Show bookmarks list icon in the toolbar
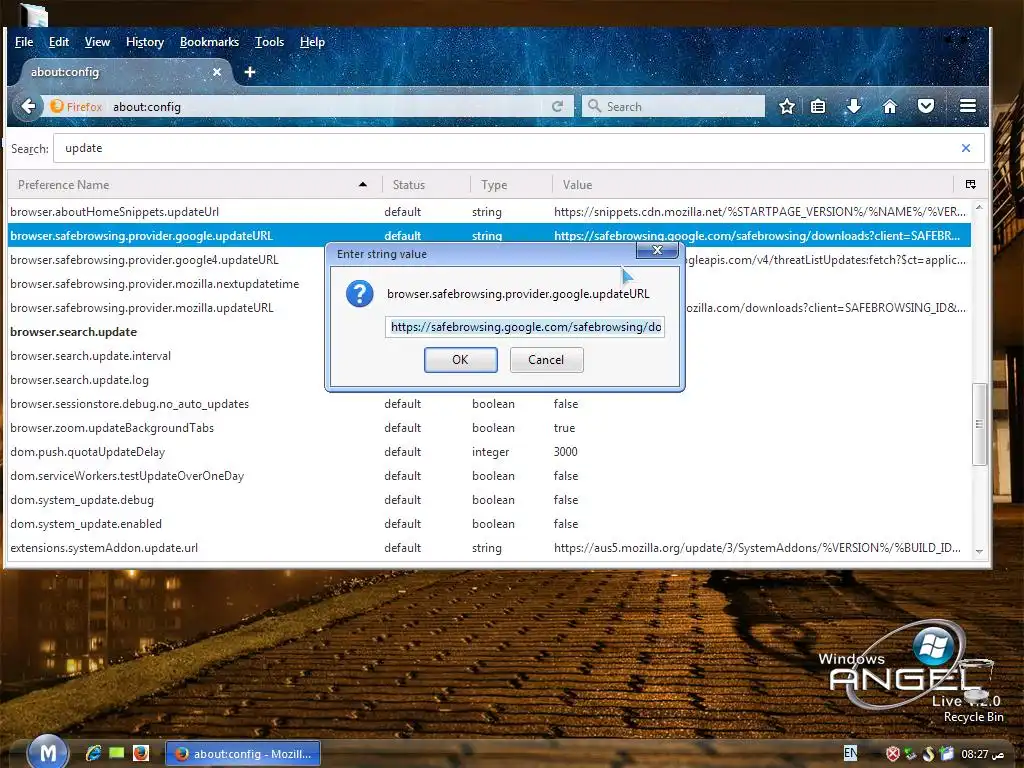 click(x=818, y=106)
